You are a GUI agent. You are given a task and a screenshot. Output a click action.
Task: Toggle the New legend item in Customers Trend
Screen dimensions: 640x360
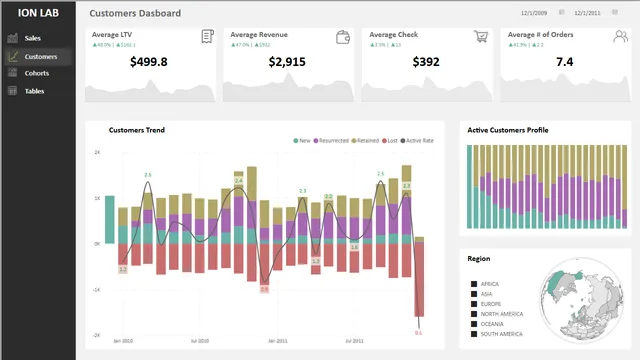pos(302,140)
